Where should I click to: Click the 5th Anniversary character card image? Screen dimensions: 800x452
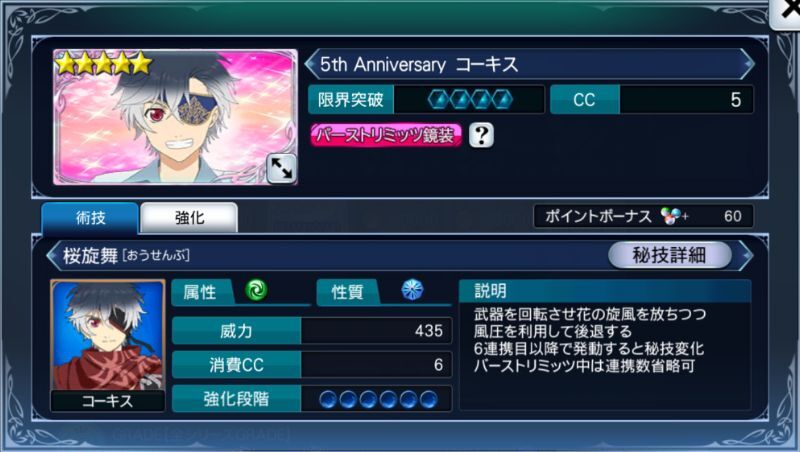click(x=176, y=117)
